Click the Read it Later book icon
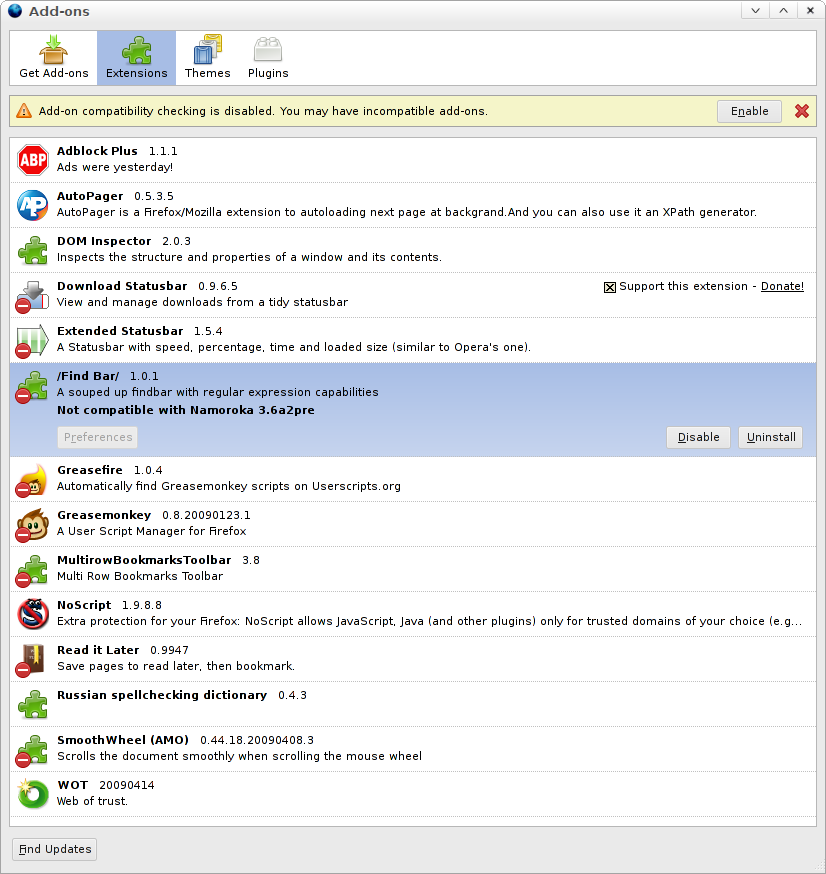826x874 pixels. tap(32, 660)
